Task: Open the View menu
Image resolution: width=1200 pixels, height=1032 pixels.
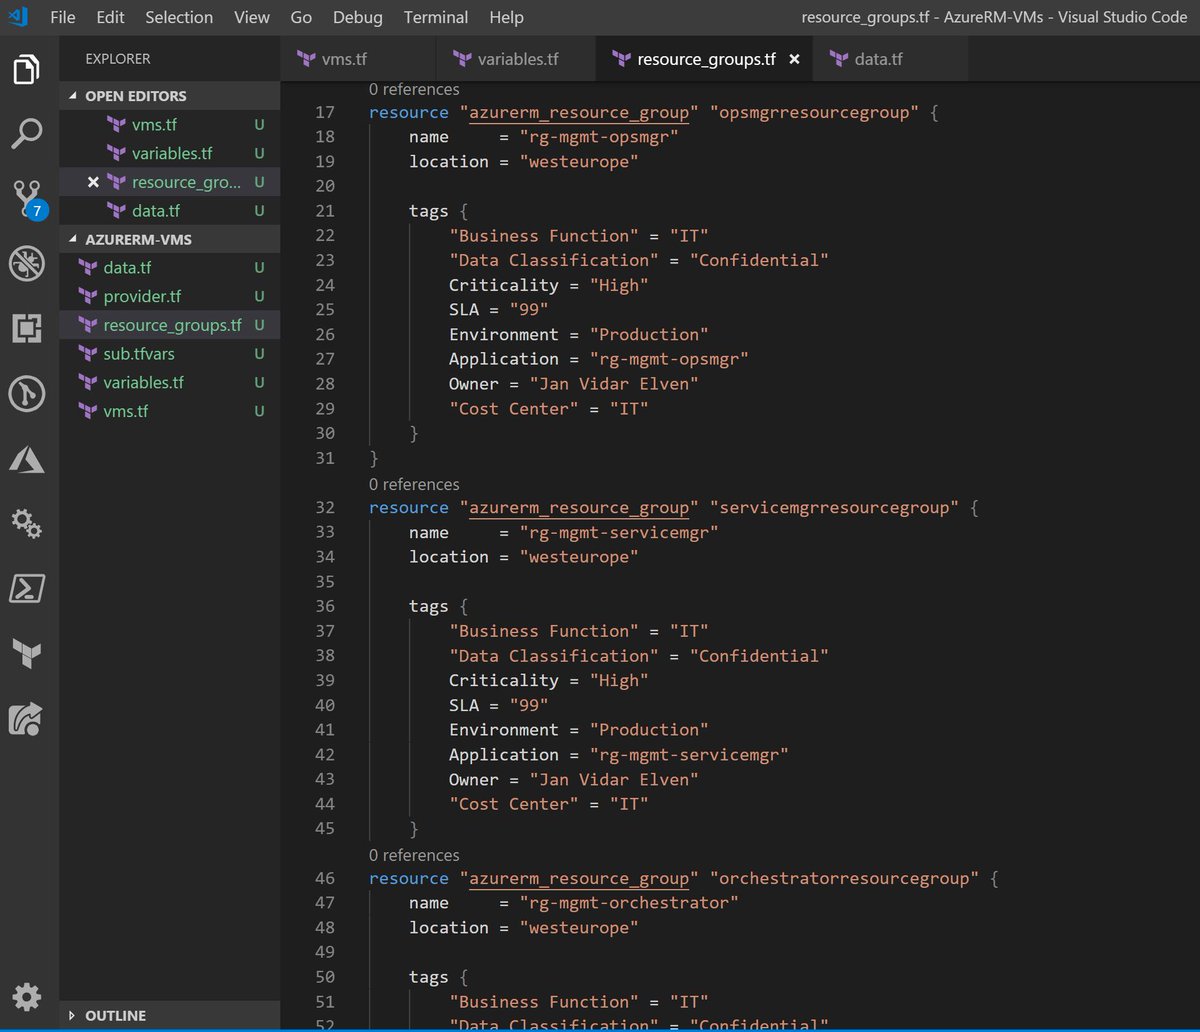Action: pos(252,17)
